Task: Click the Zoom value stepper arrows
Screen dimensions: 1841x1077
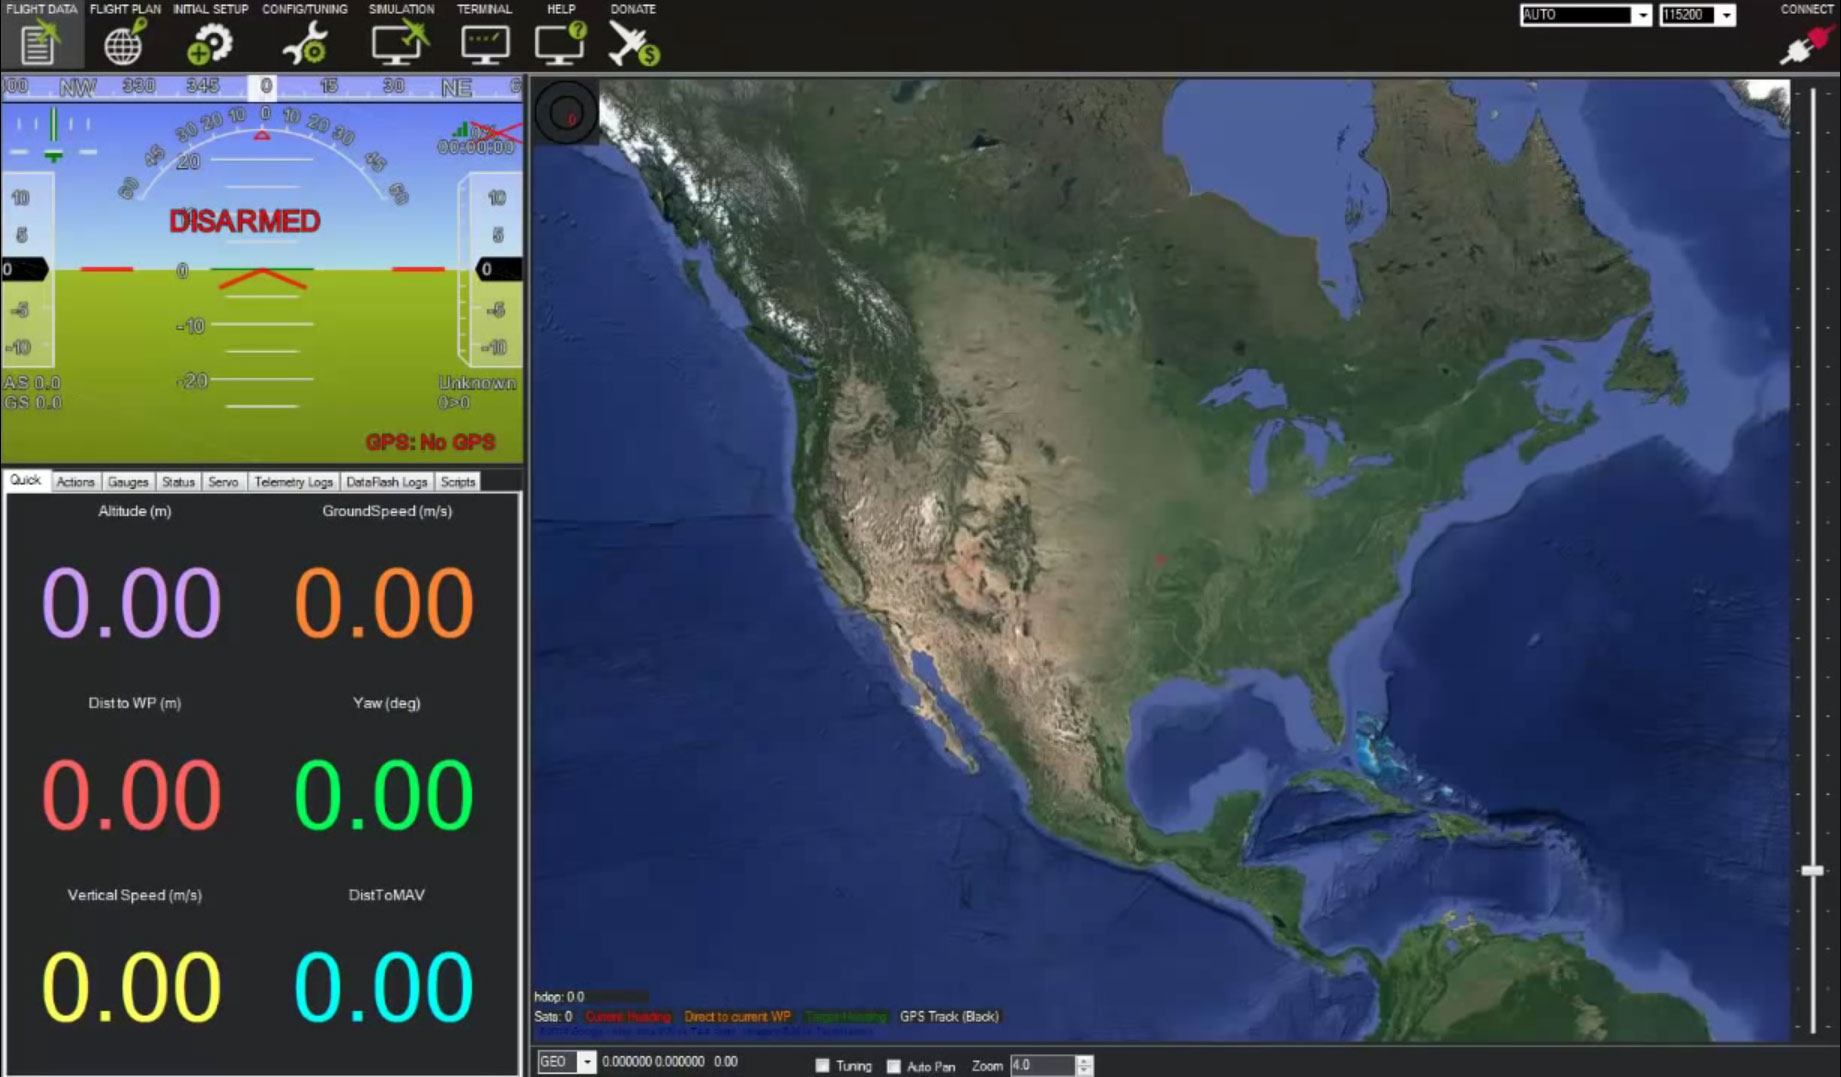Action: point(1084,1065)
